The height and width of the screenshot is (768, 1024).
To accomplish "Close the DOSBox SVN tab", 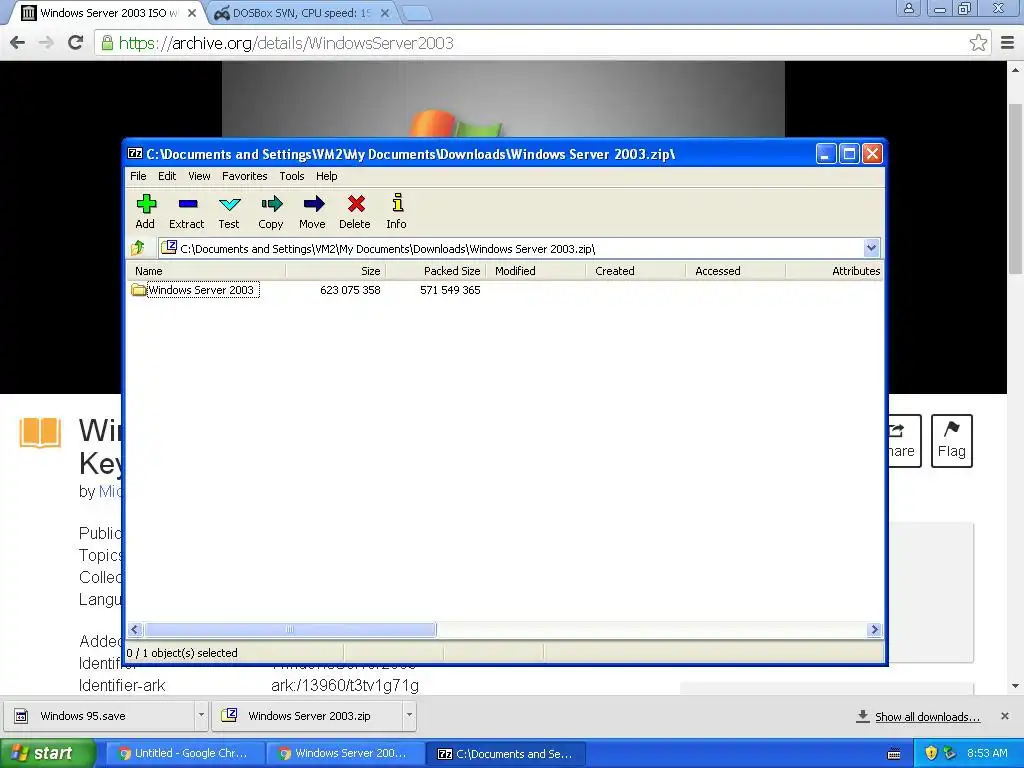I will tap(385, 13).
